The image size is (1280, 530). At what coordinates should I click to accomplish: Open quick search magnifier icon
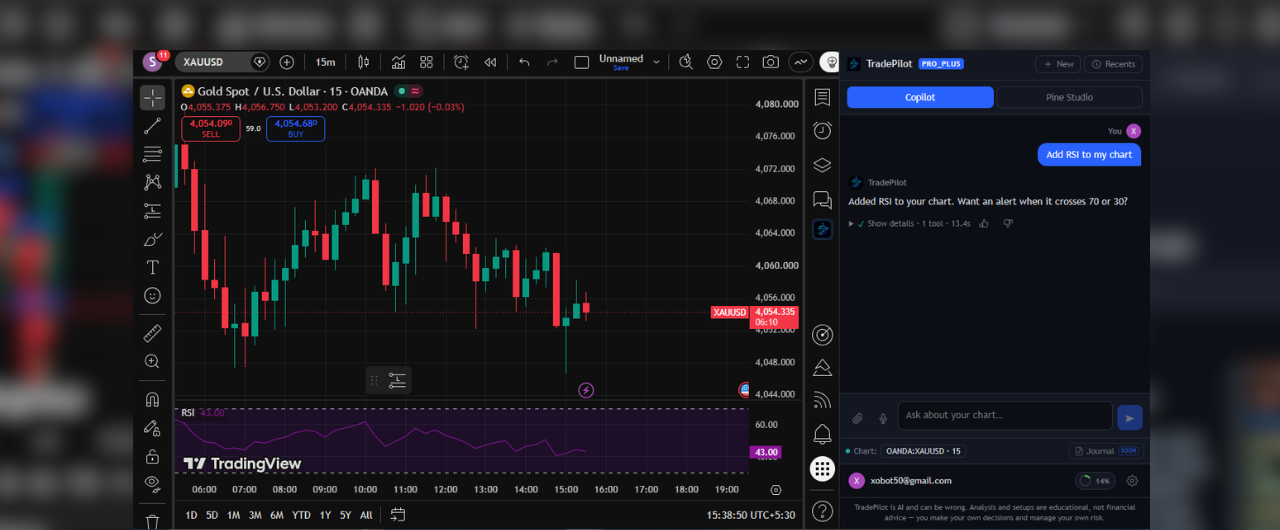point(686,62)
